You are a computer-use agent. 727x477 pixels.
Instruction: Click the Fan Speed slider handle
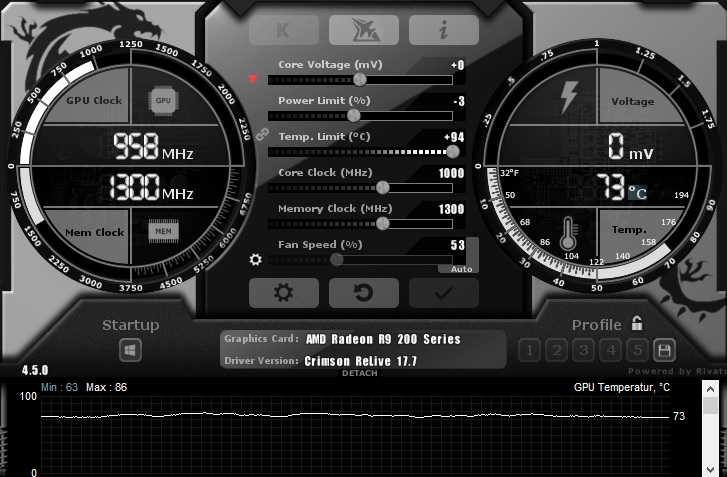[337, 260]
